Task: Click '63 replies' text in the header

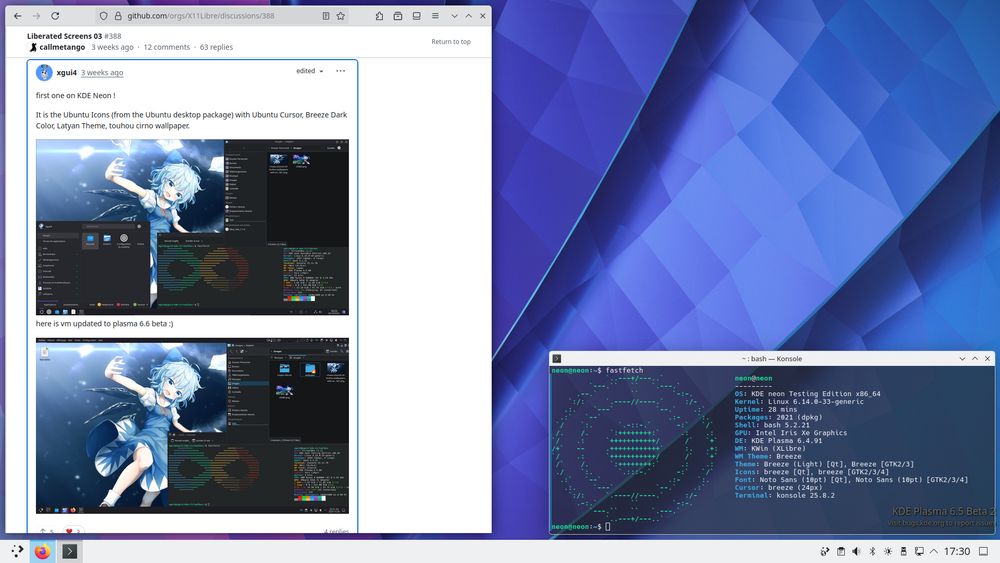Action: point(216,47)
